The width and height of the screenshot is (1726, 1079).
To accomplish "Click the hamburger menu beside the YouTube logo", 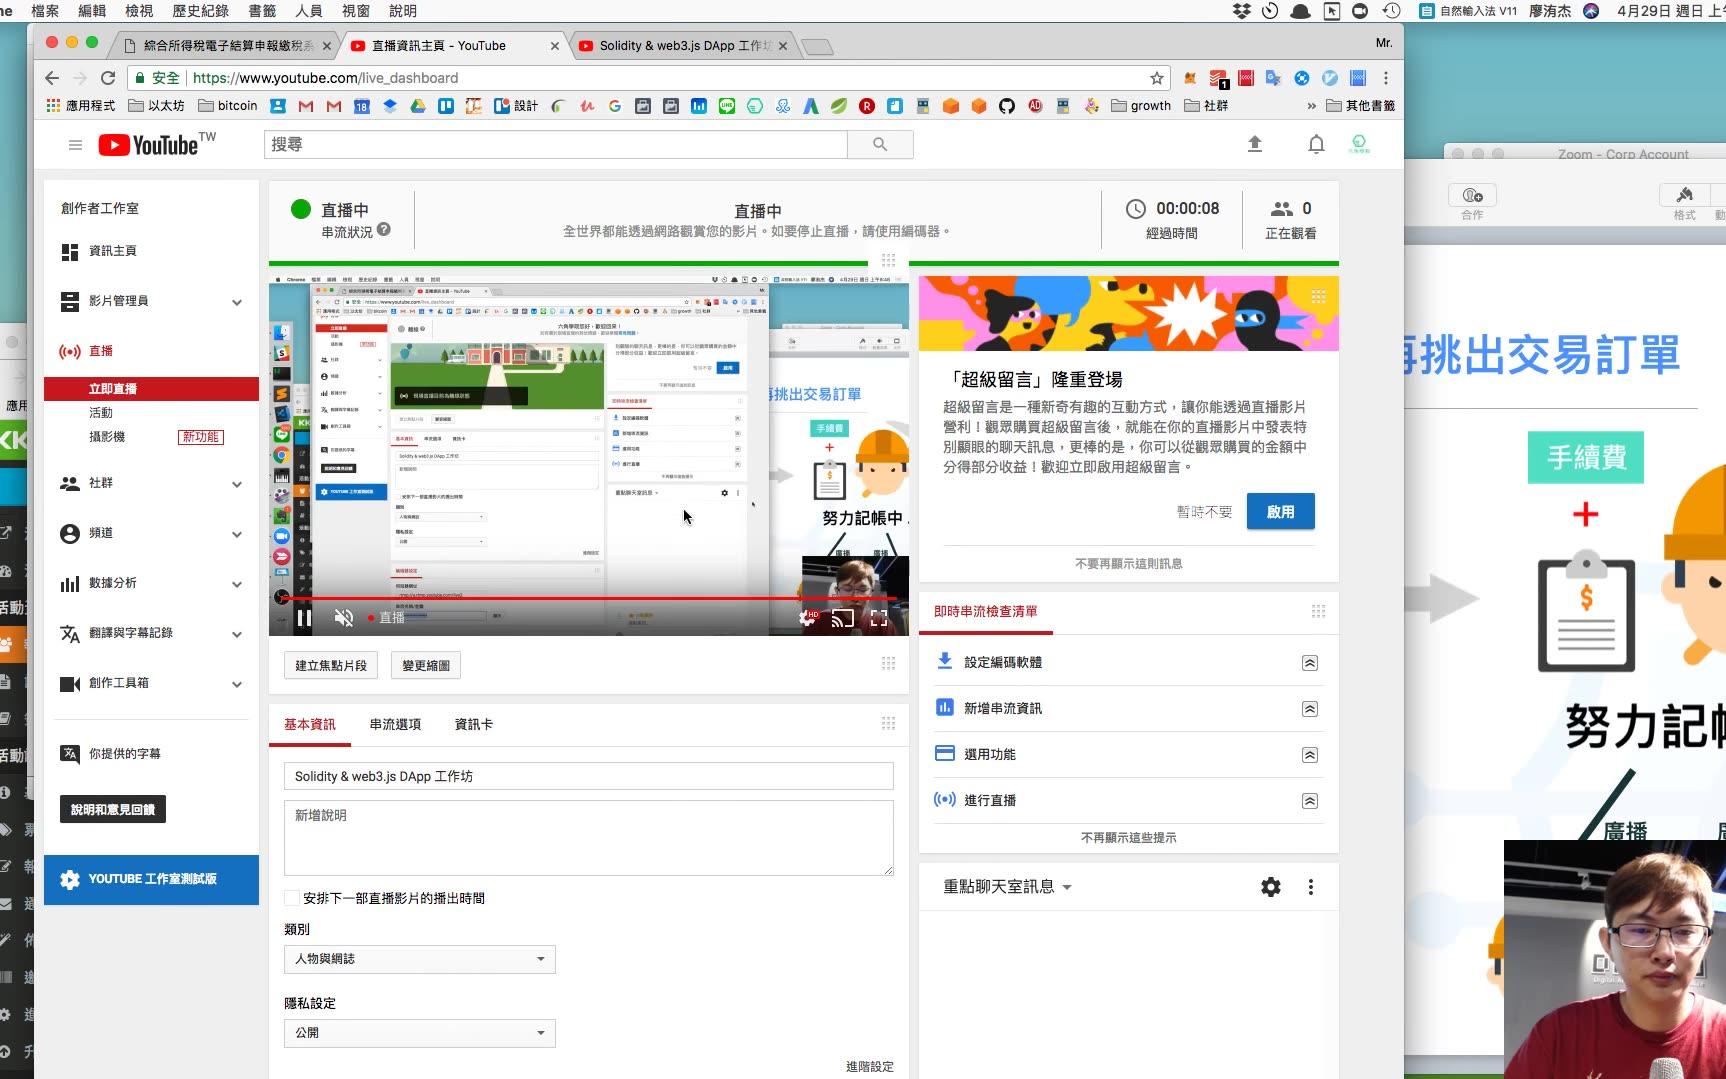I will pos(75,144).
